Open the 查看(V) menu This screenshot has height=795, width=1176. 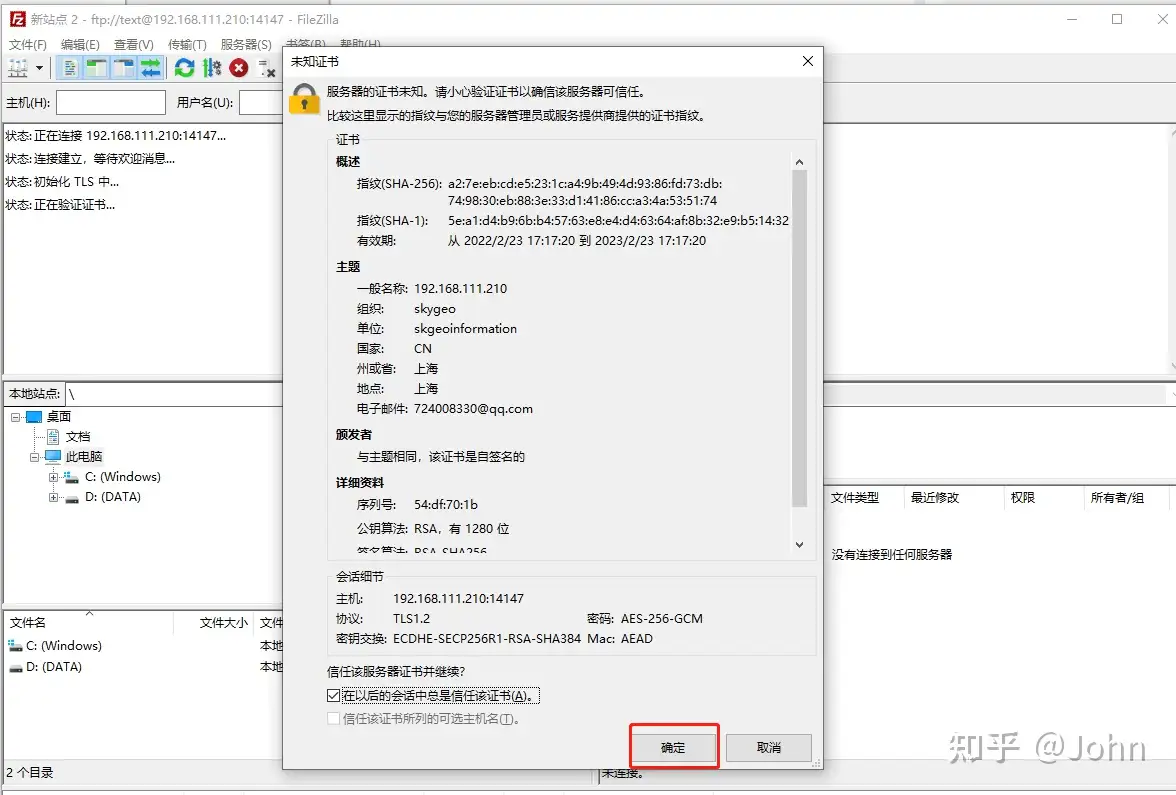tap(134, 44)
